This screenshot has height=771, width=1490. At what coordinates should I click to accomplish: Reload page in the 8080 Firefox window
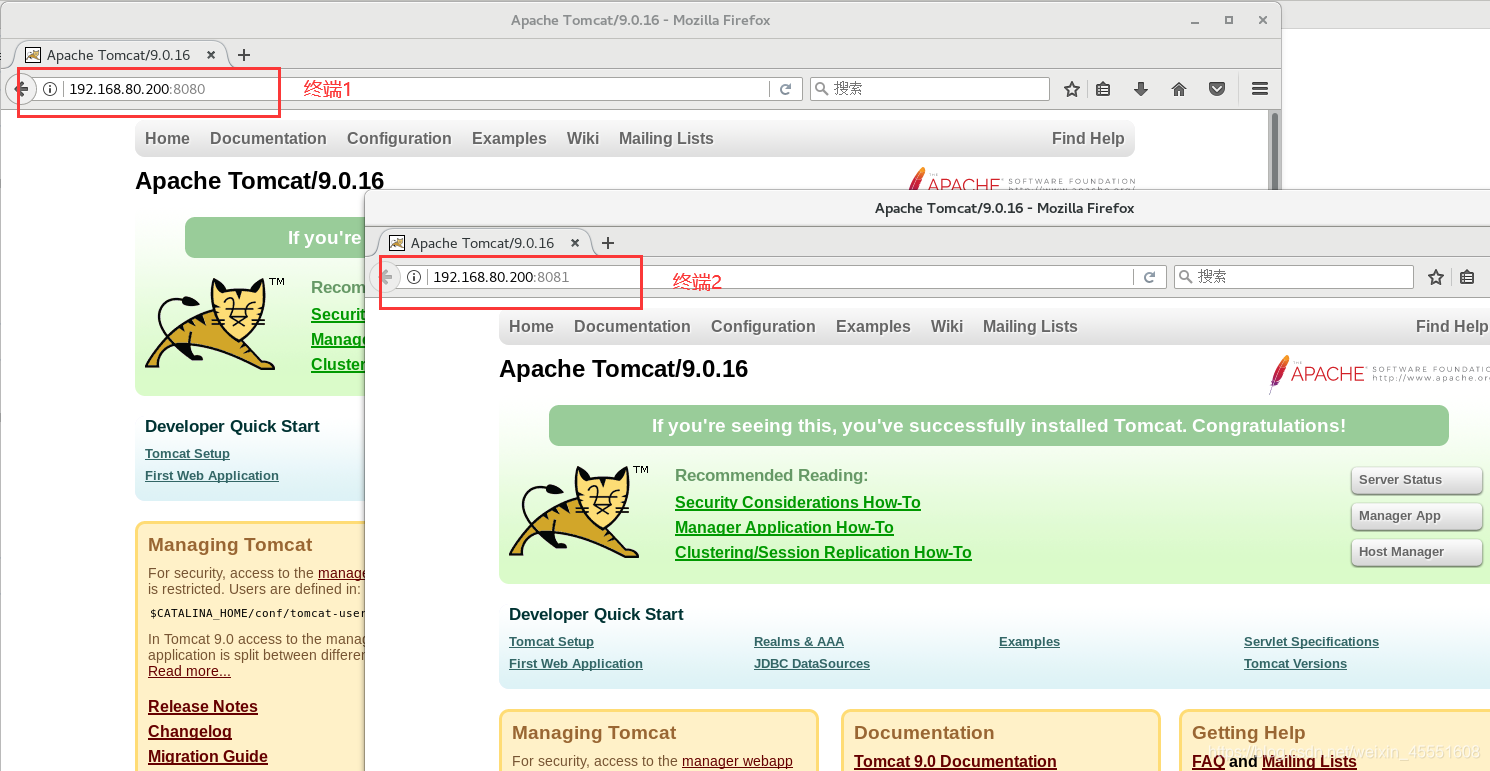pyautogui.click(x=785, y=89)
